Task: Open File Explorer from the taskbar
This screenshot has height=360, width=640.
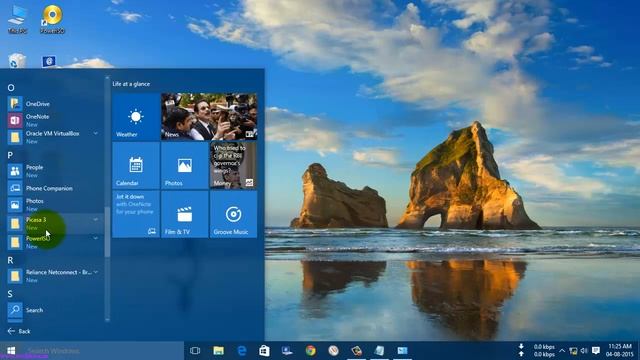Action: pos(218,351)
